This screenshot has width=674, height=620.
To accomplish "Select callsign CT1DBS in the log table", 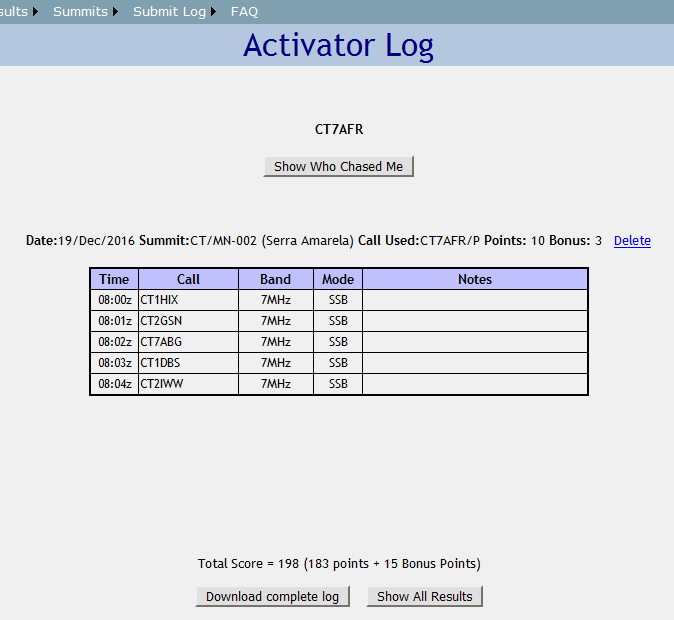I will 160,363.
